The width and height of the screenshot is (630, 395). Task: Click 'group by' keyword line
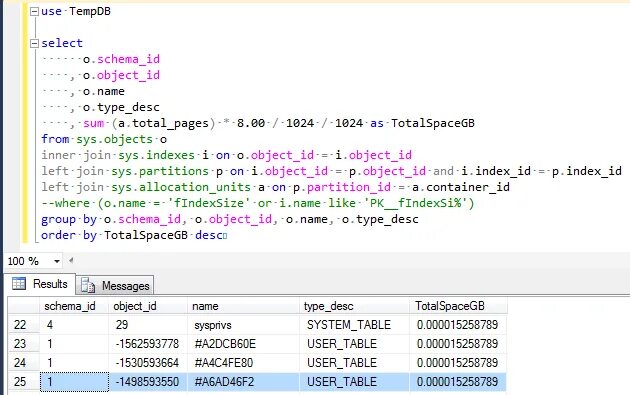(69, 219)
